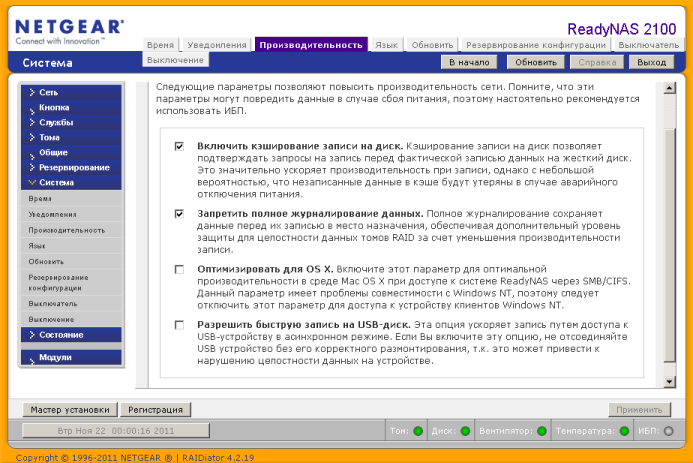Open Время in the sidebar submenu

click(x=71, y=199)
